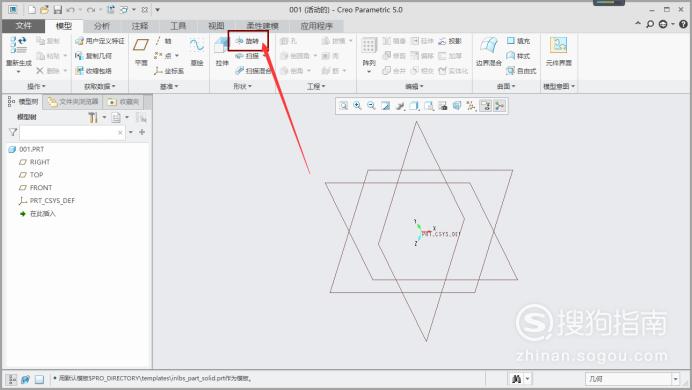
Task: Open the Surfaces (曲面) group dropdown
Action: pyautogui.click(x=506, y=86)
